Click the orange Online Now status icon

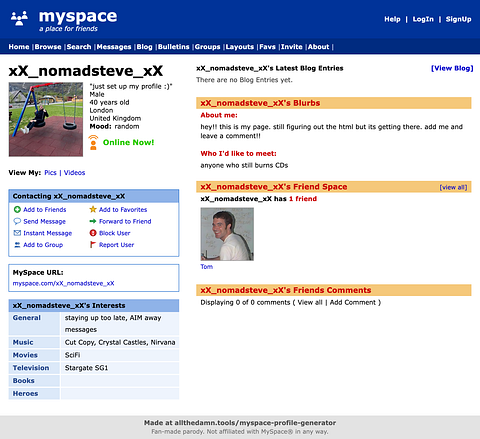[93, 142]
